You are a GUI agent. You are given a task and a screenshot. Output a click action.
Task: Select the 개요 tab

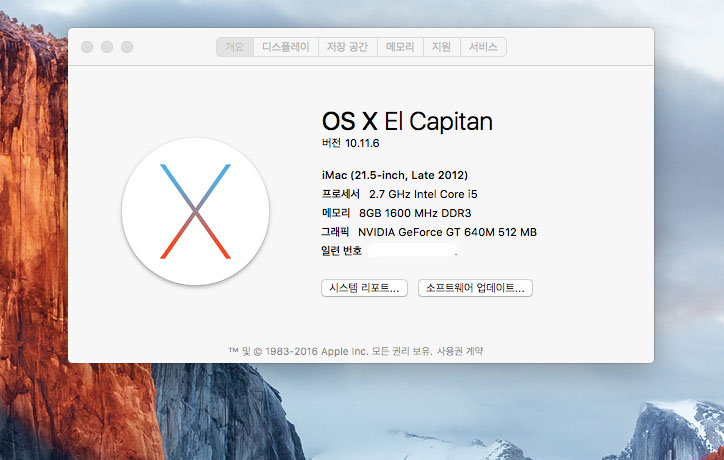(x=234, y=47)
